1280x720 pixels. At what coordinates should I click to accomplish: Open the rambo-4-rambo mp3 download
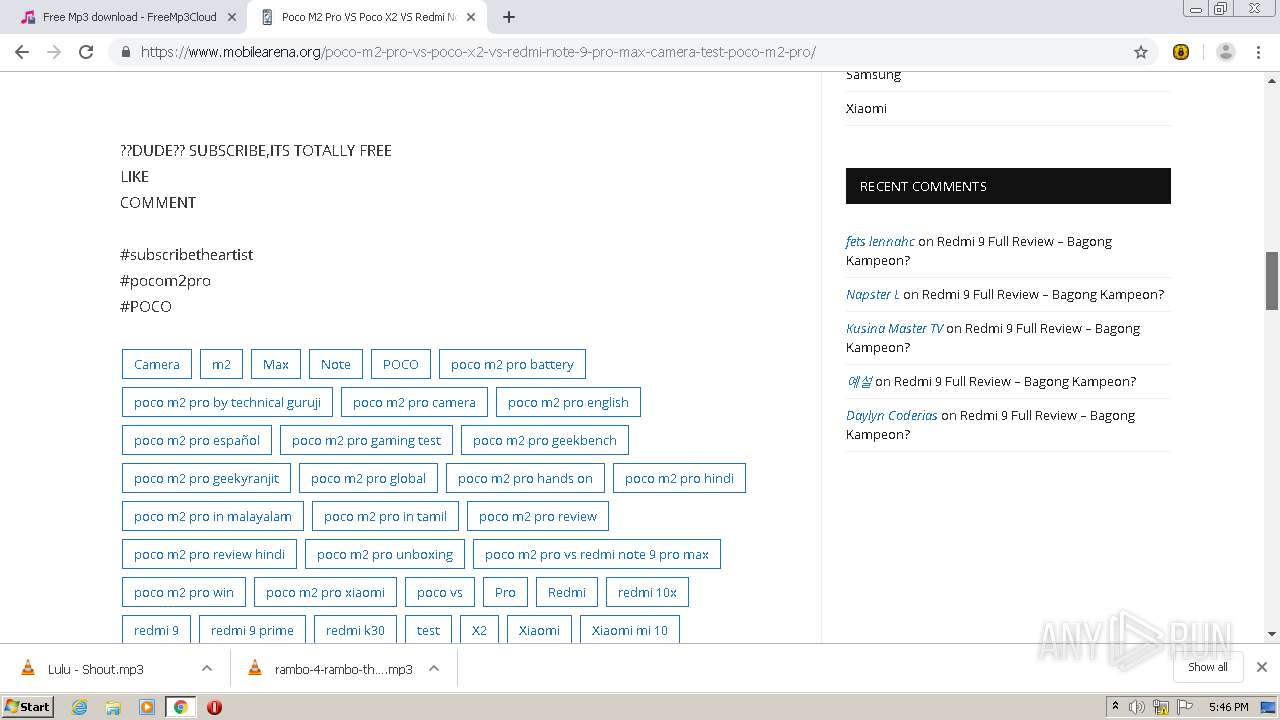pos(343,669)
